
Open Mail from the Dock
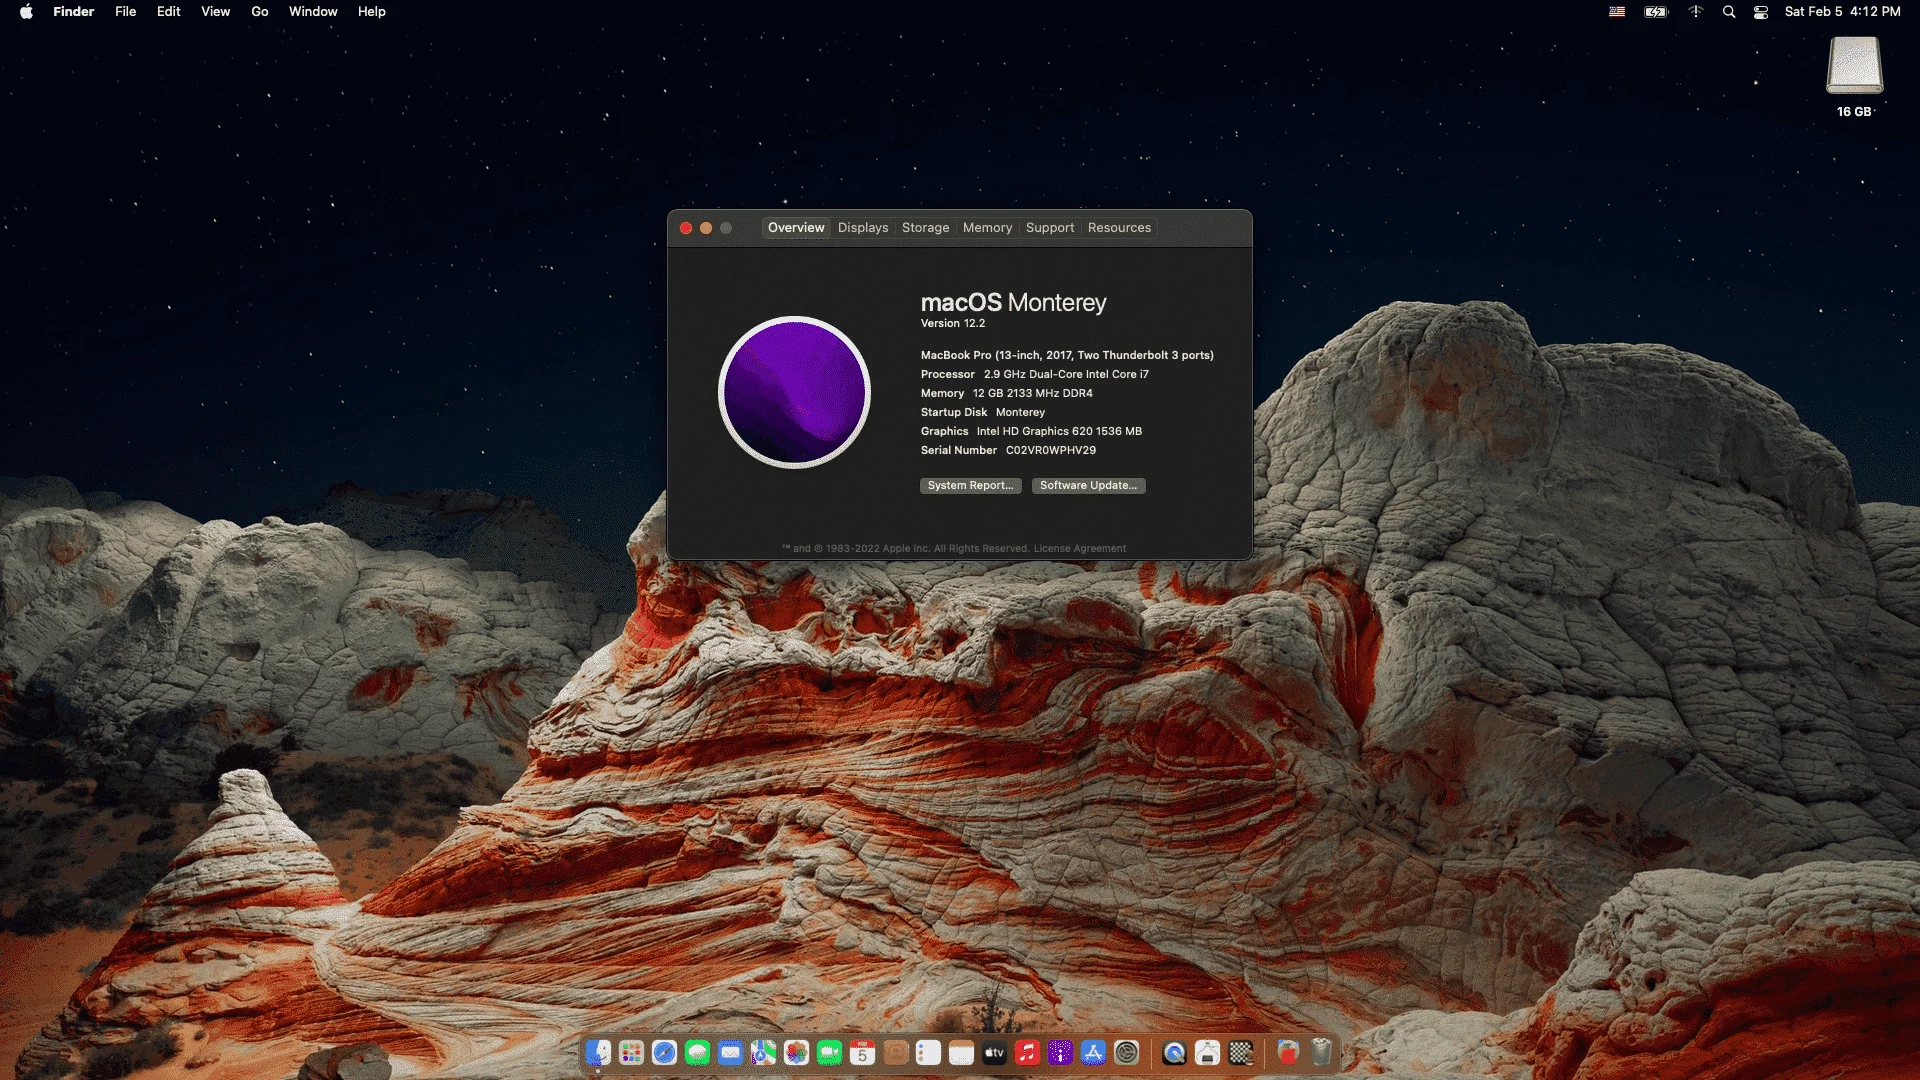pos(731,1052)
